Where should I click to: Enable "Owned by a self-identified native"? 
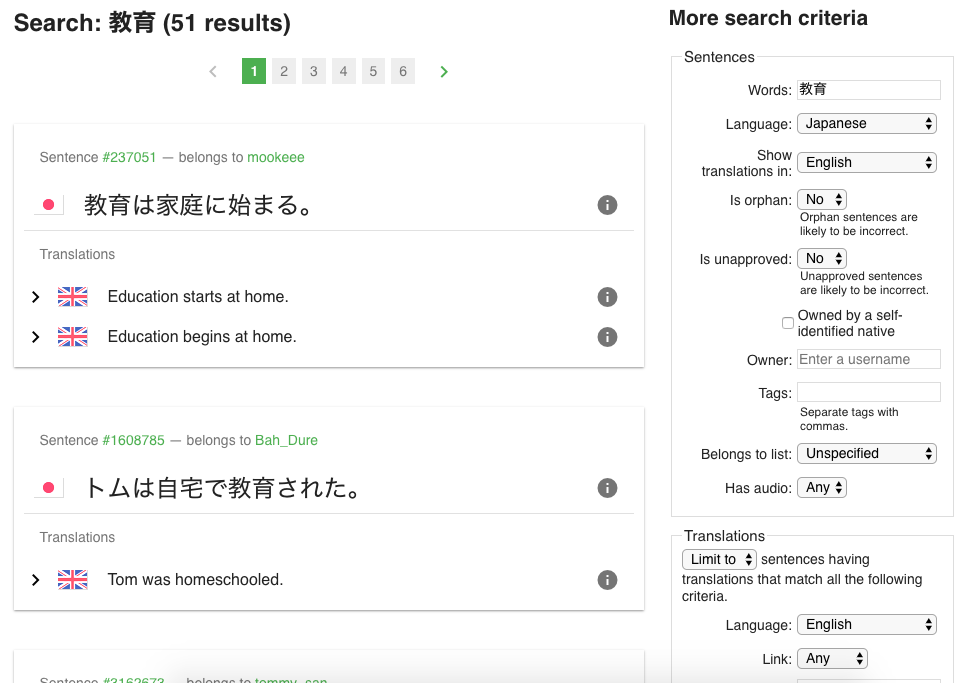[787, 322]
